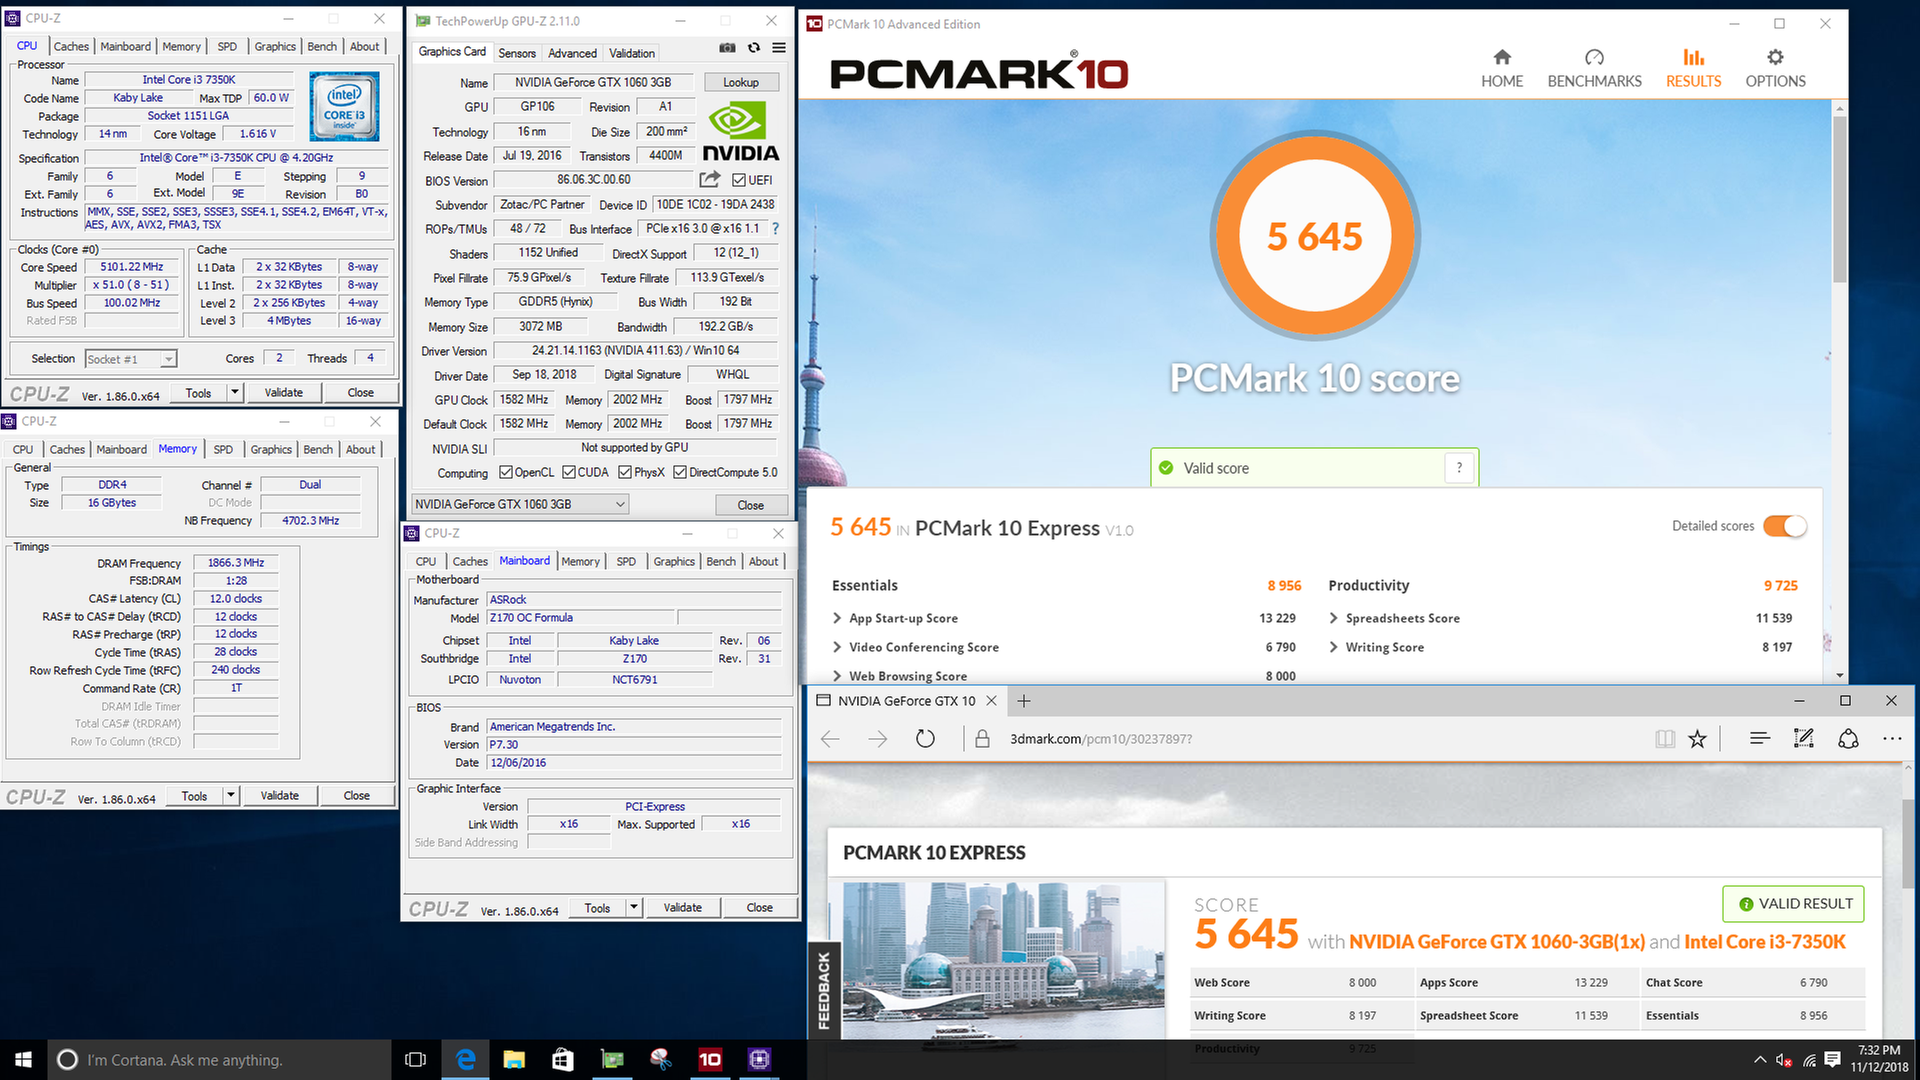Click PCMark 10 Express result thumbnail image

1004,960
